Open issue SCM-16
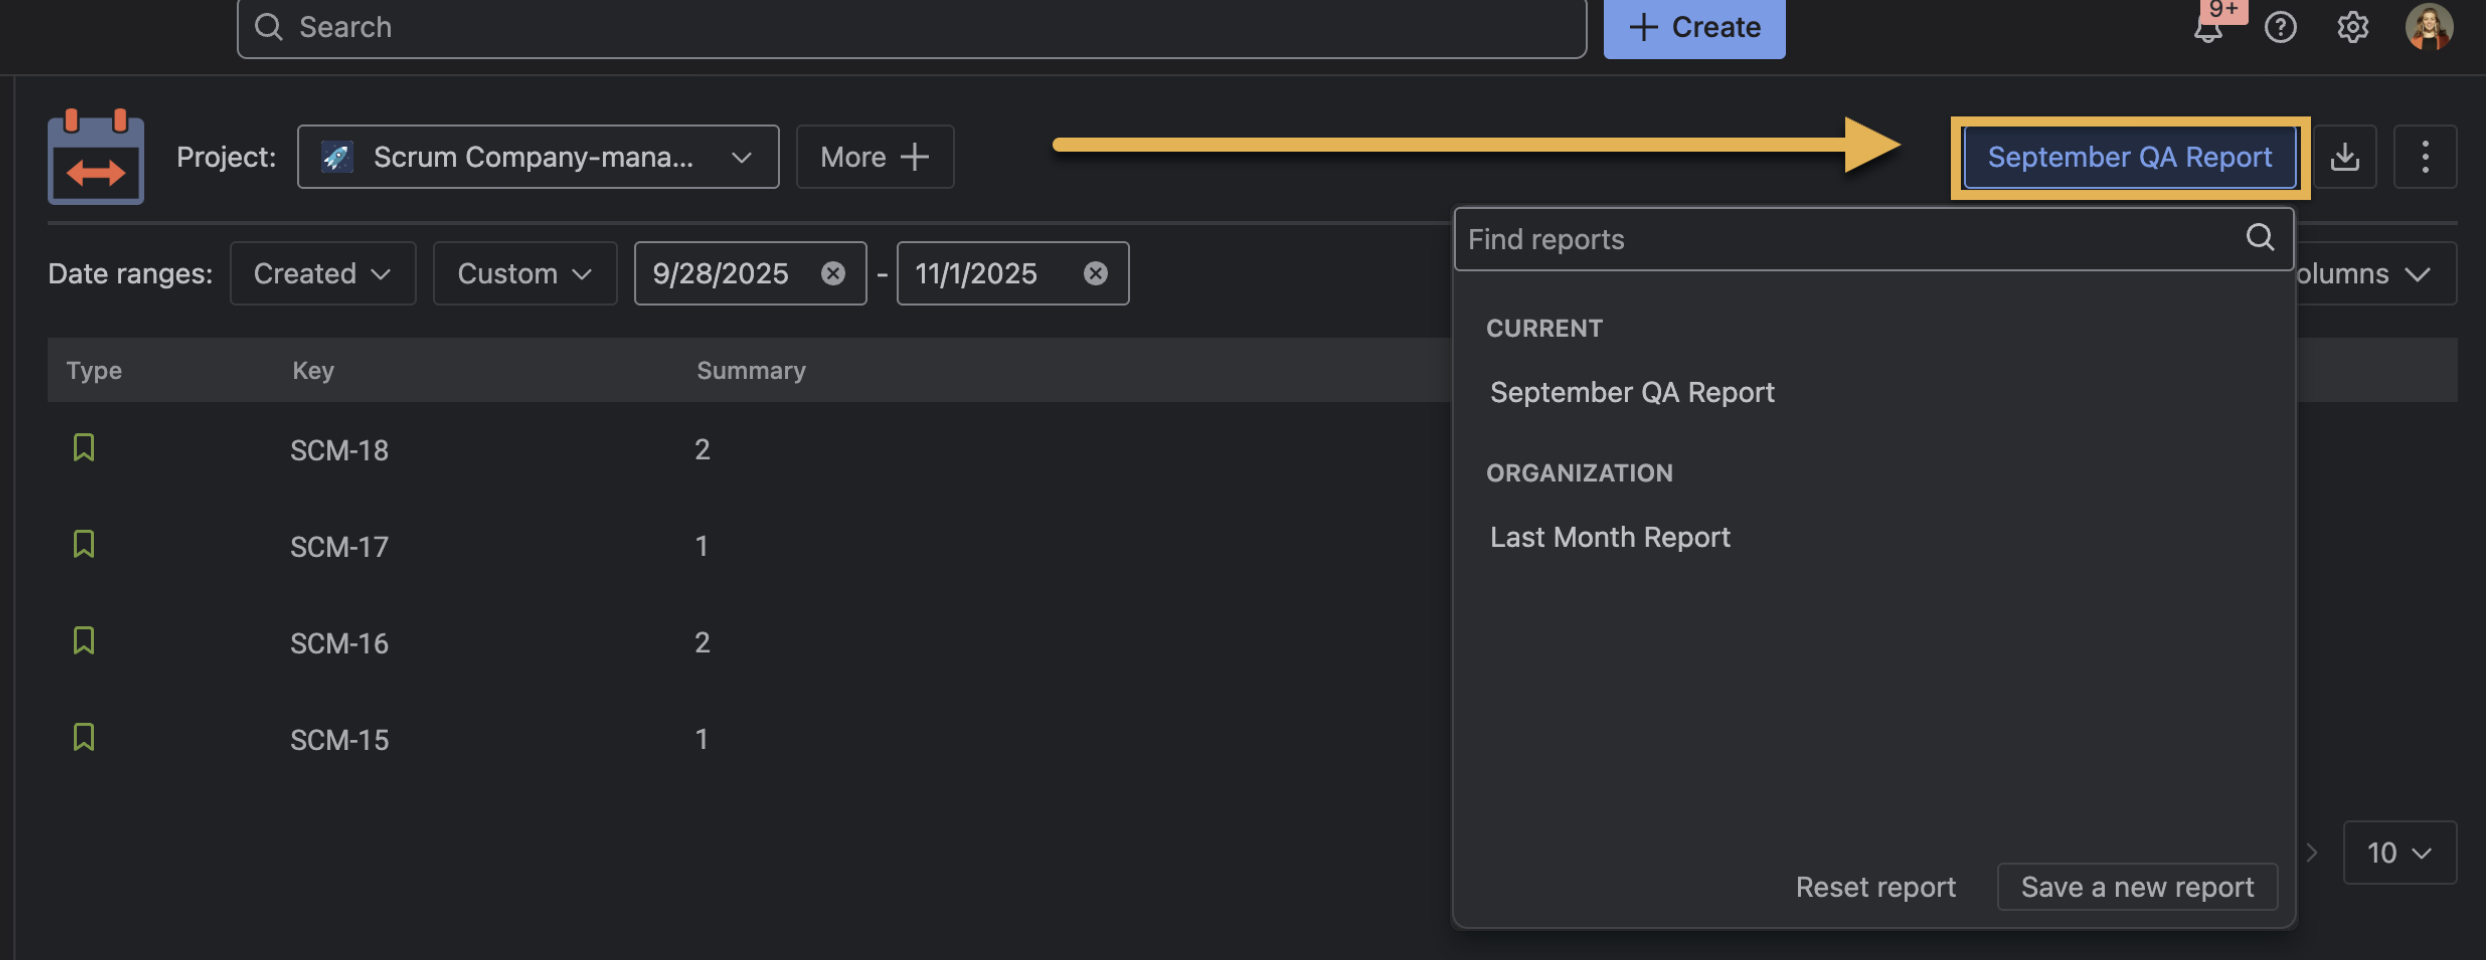2486x960 pixels. point(339,643)
